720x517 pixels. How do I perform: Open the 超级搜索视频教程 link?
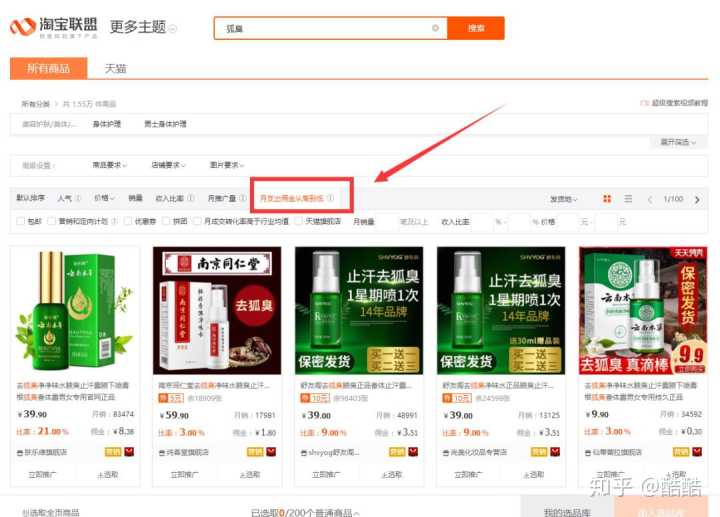click(x=675, y=103)
